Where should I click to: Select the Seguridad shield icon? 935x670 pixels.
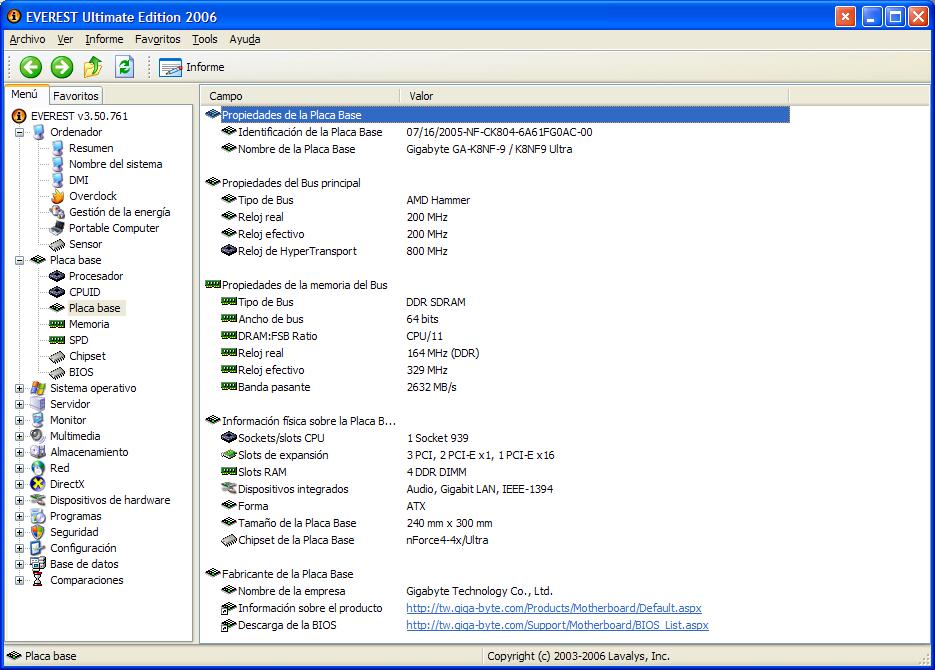[x=38, y=532]
